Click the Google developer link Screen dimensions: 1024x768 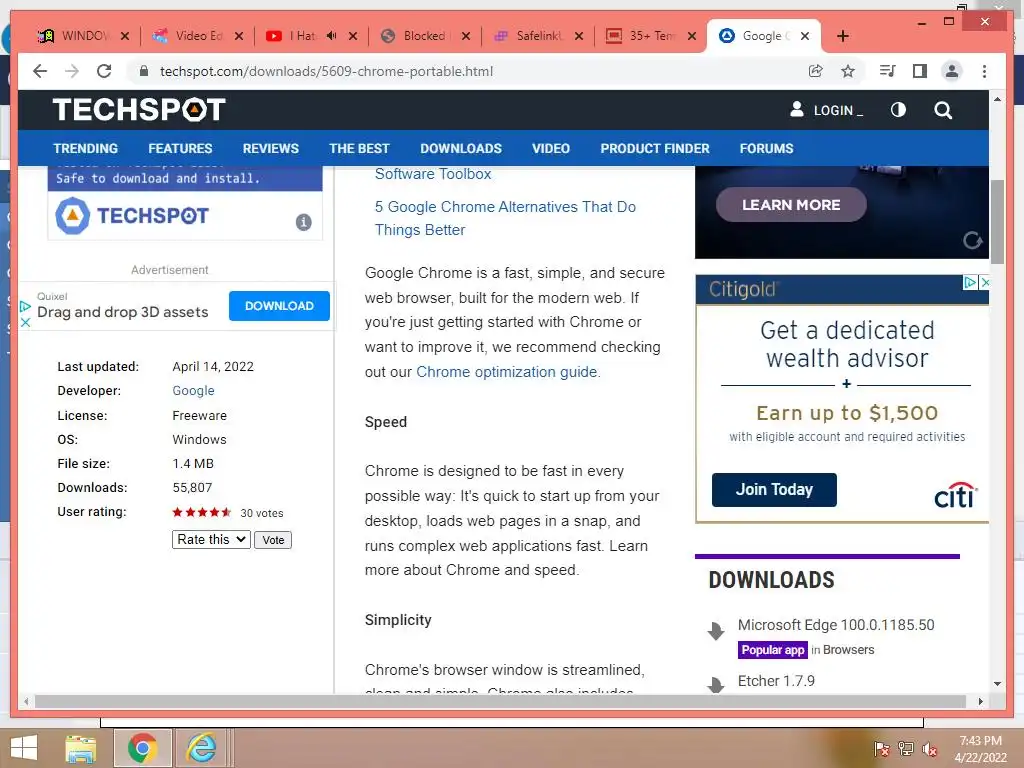(193, 391)
